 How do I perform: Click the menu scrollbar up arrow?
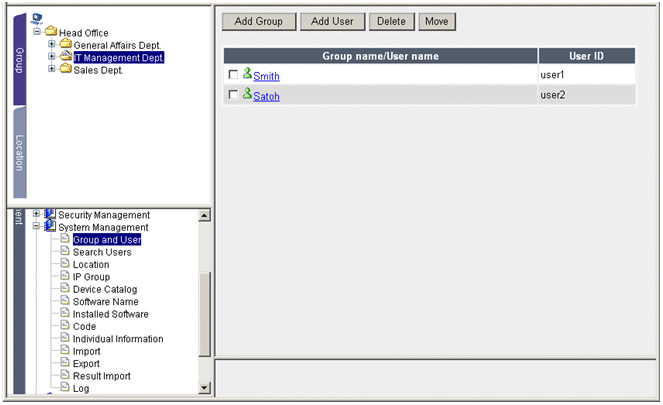point(204,216)
